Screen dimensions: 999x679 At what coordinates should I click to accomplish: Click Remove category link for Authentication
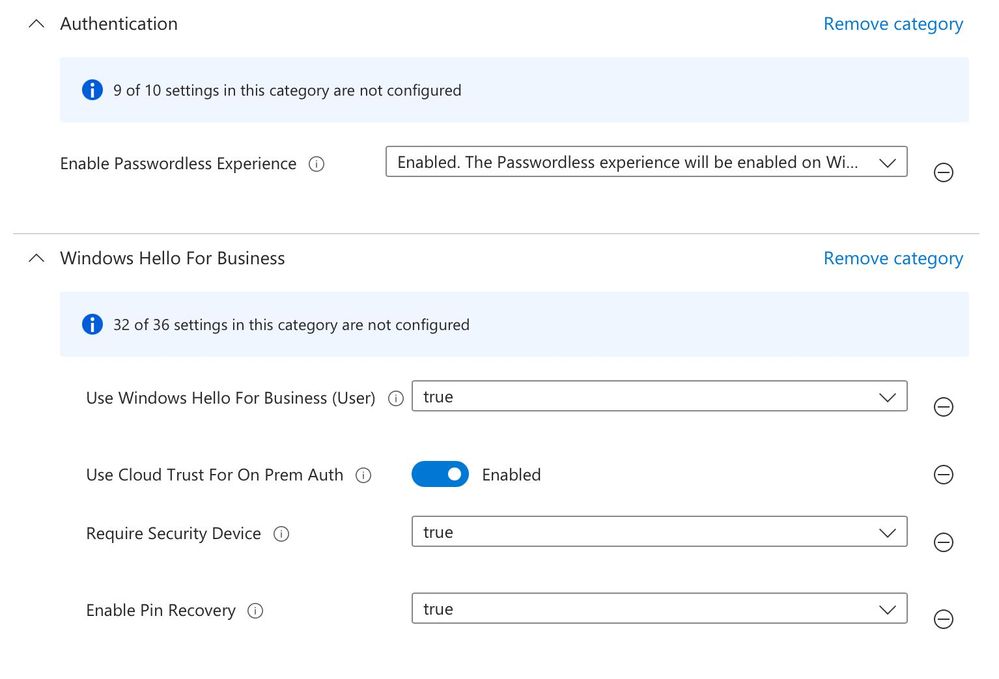click(893, 24)
